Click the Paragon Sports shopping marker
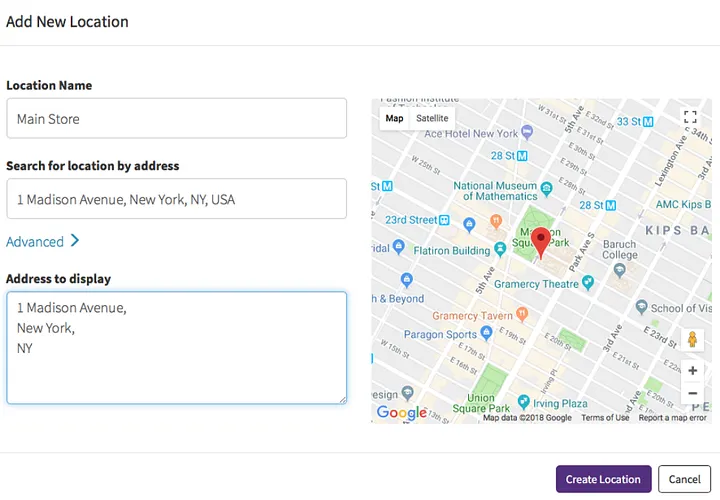Screen dimensions: 720x500 coord(486,332)
